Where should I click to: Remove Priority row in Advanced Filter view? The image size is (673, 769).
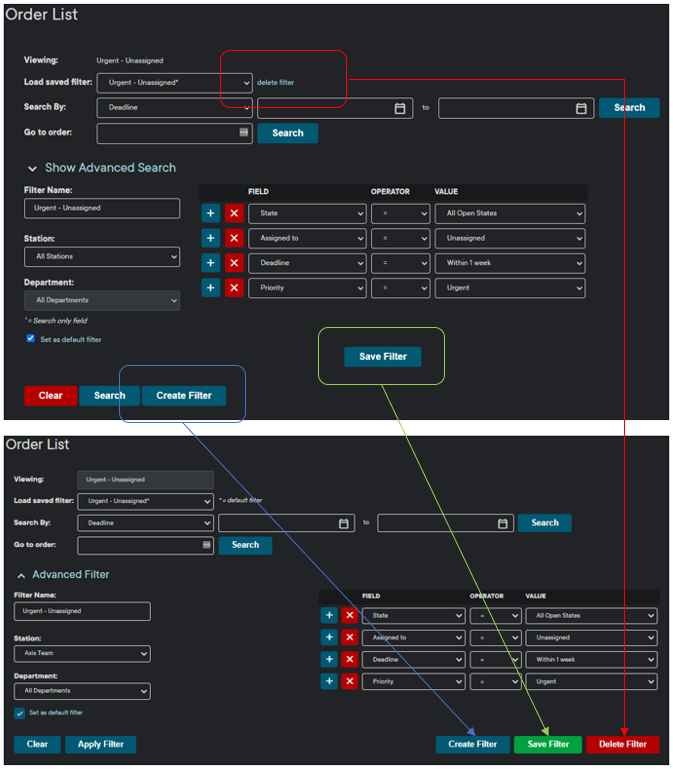click(350, 681)
